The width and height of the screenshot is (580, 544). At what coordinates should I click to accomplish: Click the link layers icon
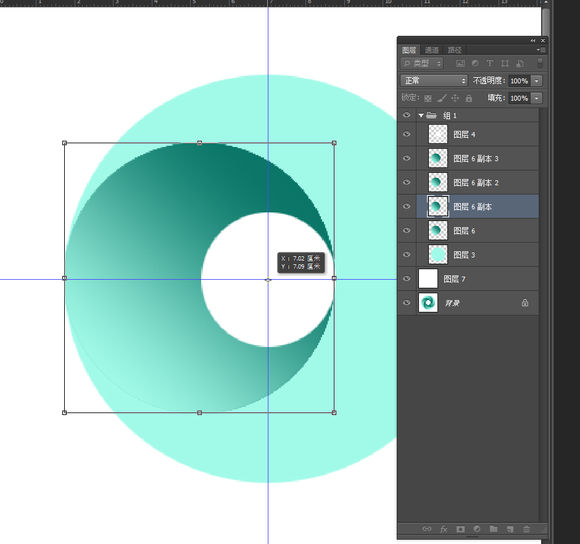(x=427, y=529)
